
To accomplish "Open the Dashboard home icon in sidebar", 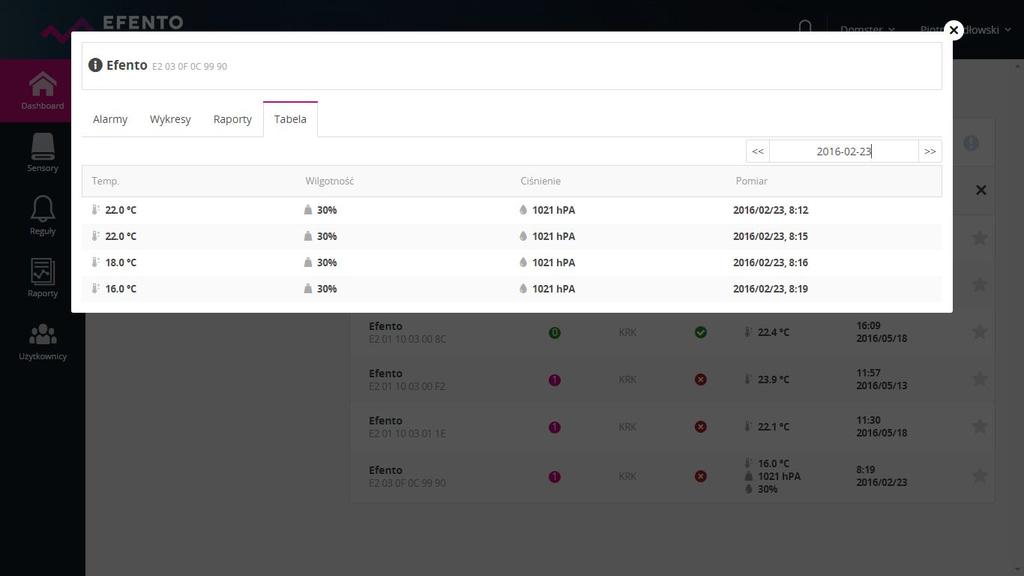I will pos(42,84).
